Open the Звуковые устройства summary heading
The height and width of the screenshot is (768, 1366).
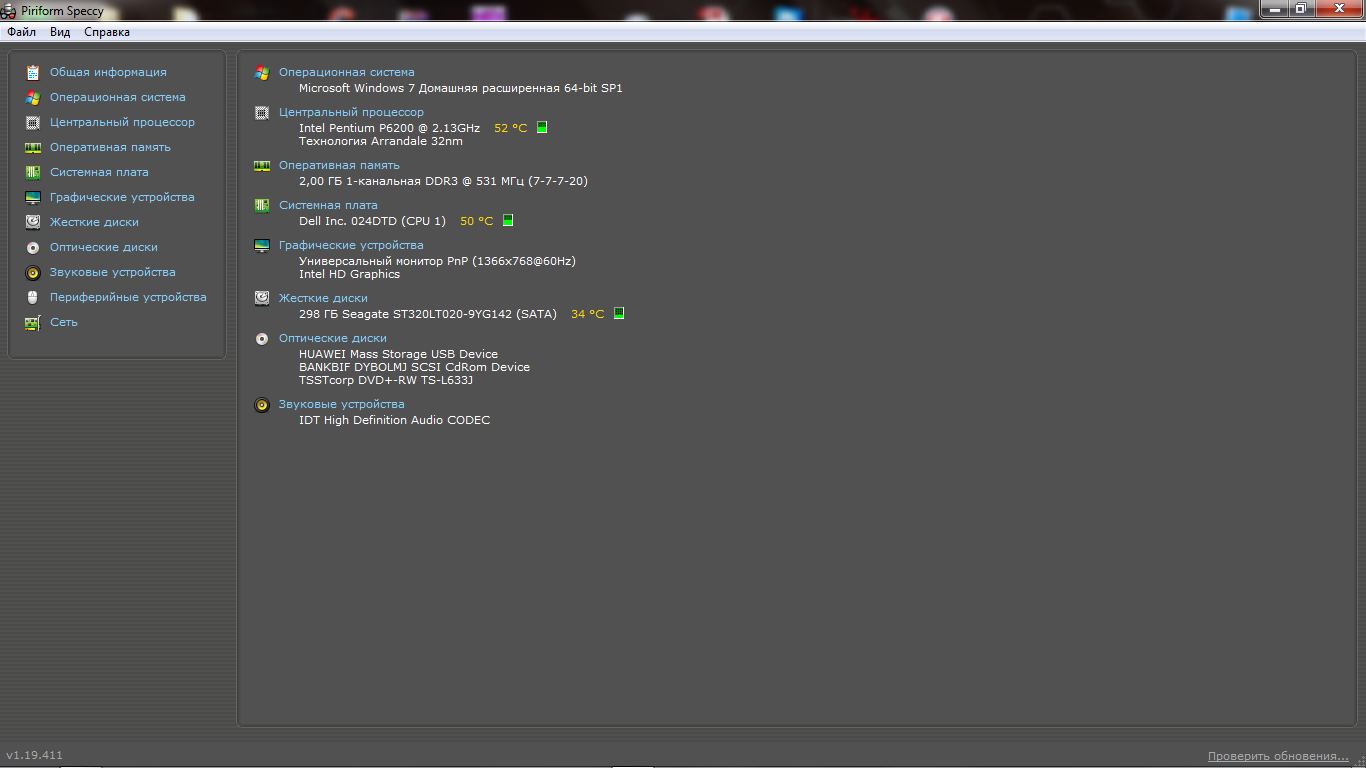point(342,404)
